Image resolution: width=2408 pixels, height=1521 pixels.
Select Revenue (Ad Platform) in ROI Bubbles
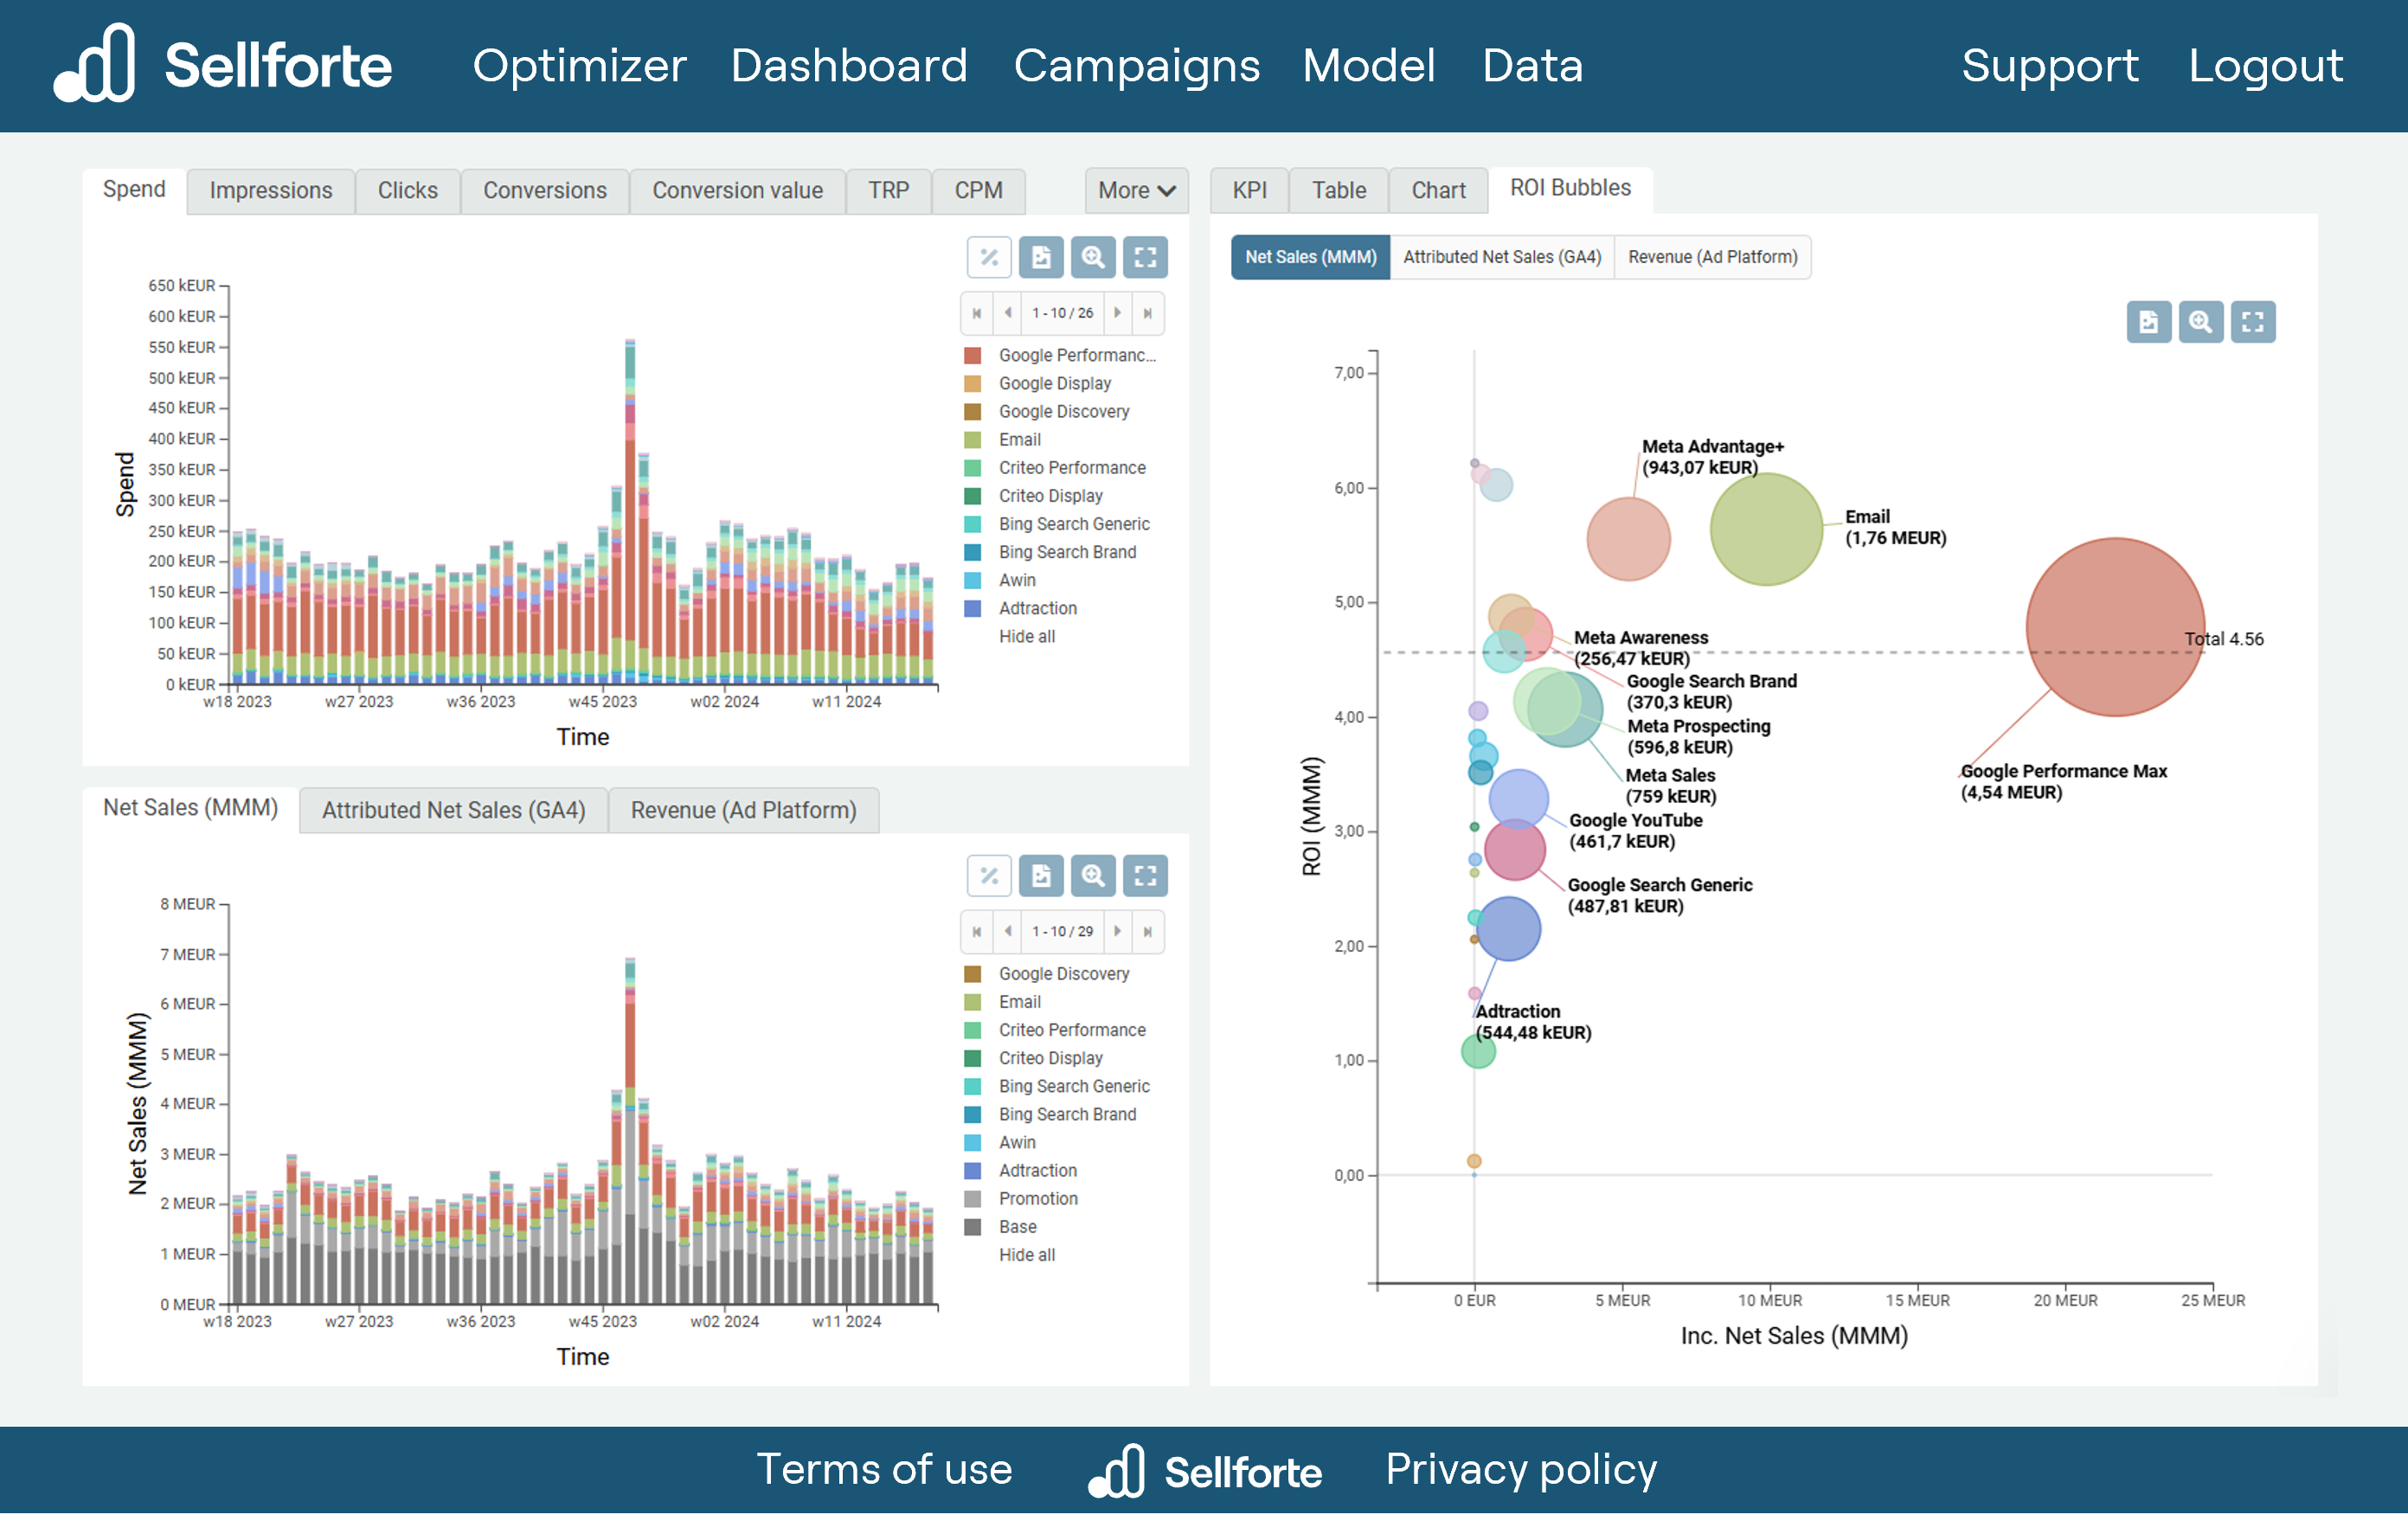(x=1712, y=257)
